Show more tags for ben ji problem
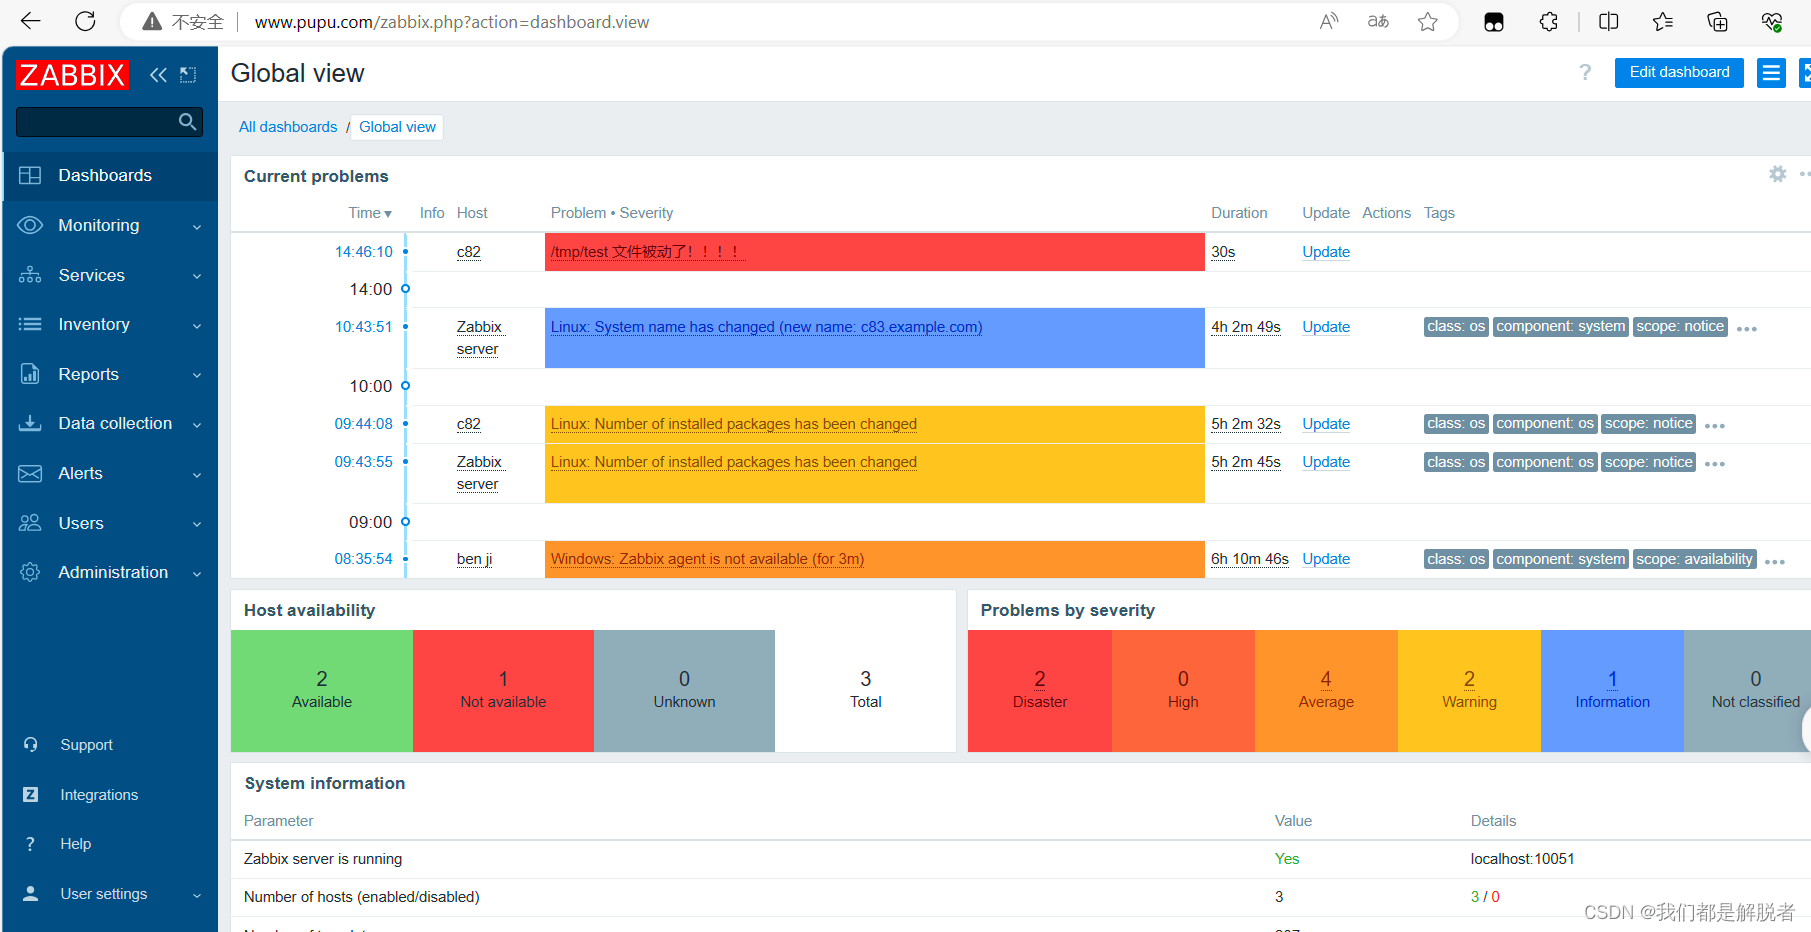Viewport: 1811px width, 932px height. pos(1775,562)
